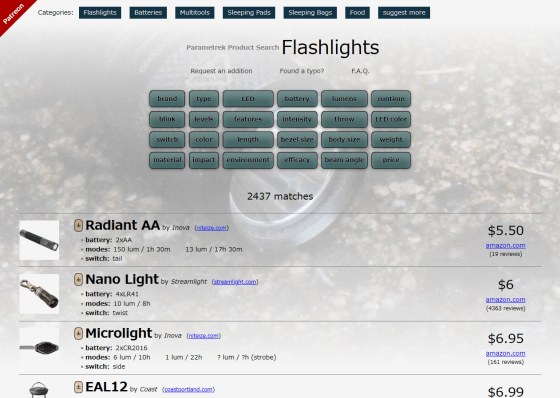Open niteize.com link beside Microlight

[x=204, y=336]
